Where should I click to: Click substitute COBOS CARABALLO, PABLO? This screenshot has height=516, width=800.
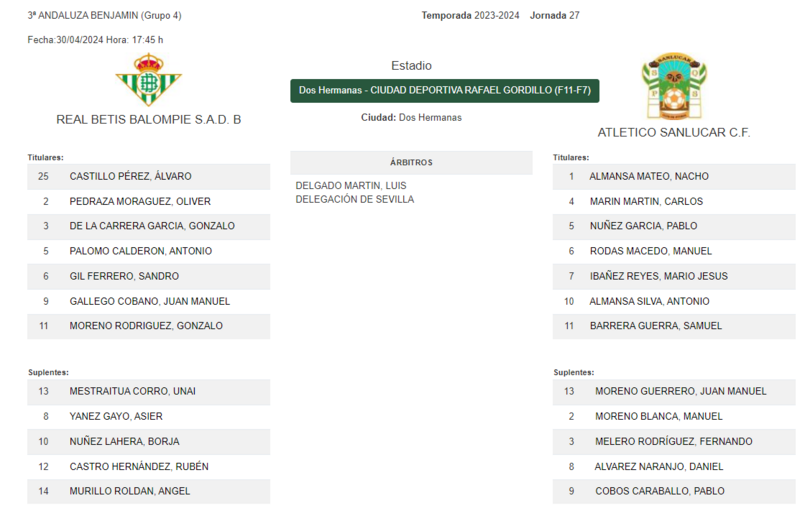point(674,491)
